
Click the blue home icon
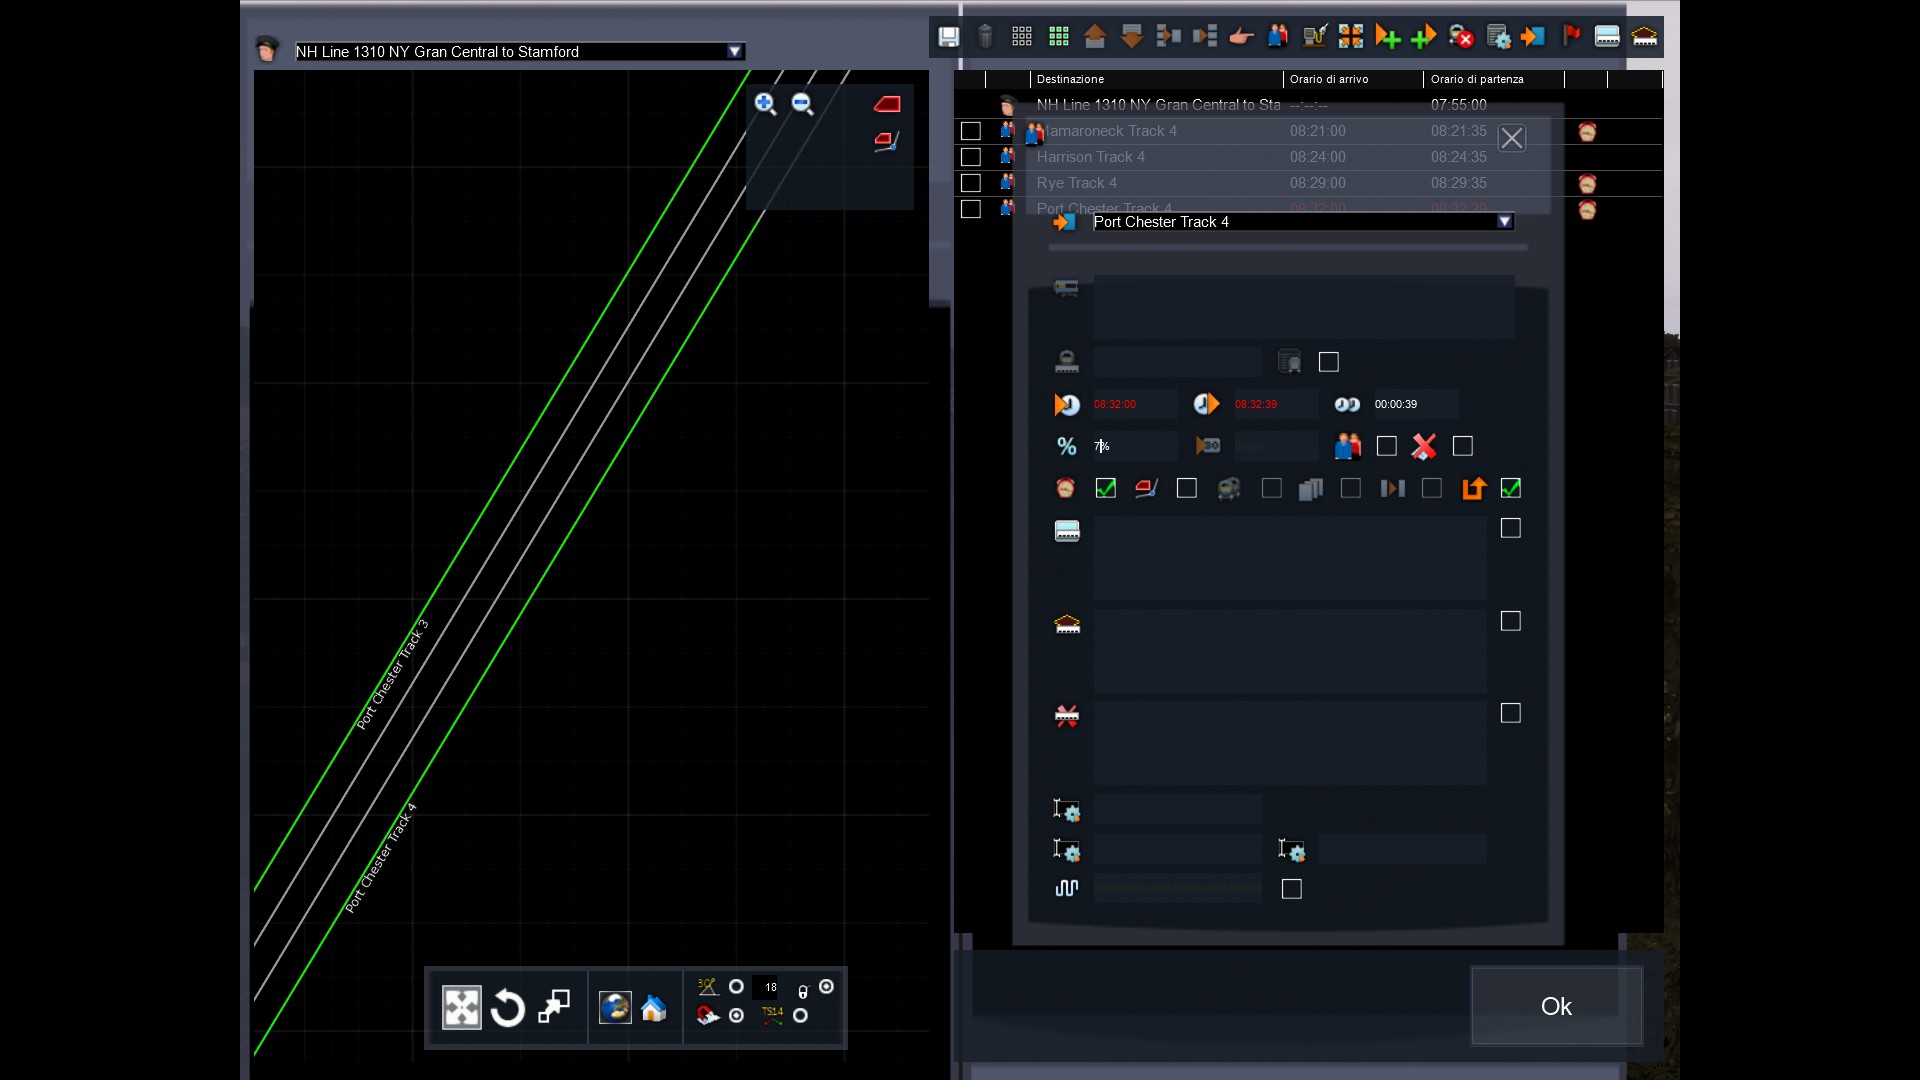point(654,1008)
